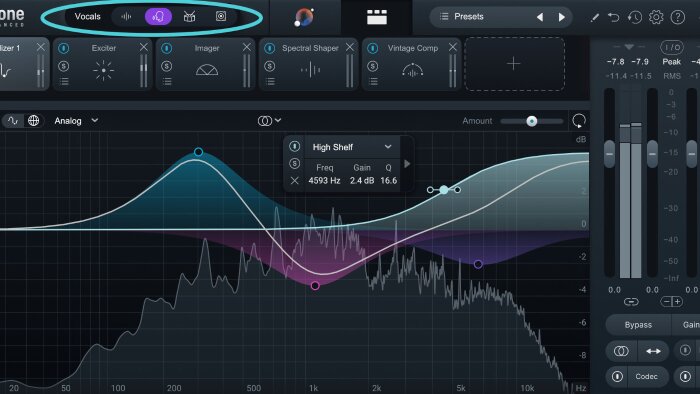Screen dimensions: 700x394
Task: Click the minus-plus gain match icon
Action: pyautogui.click(x=671, y=302)
